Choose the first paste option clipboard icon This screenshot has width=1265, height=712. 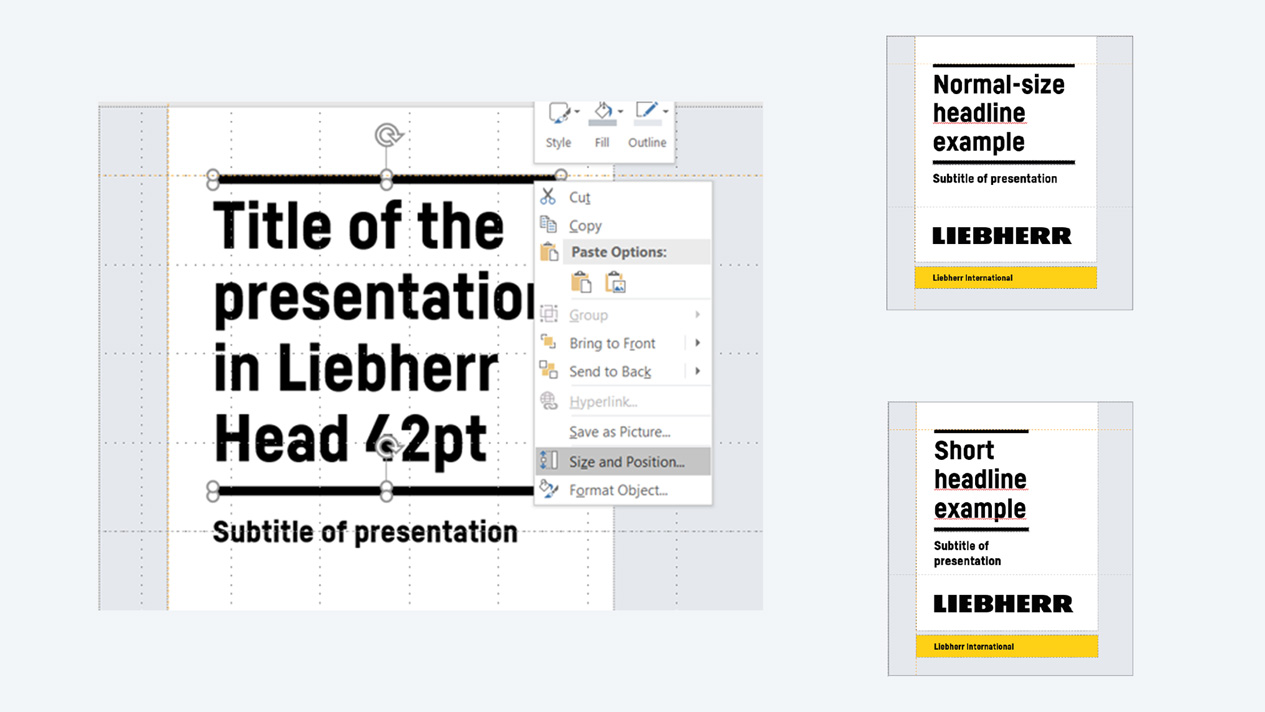point(581,283)
